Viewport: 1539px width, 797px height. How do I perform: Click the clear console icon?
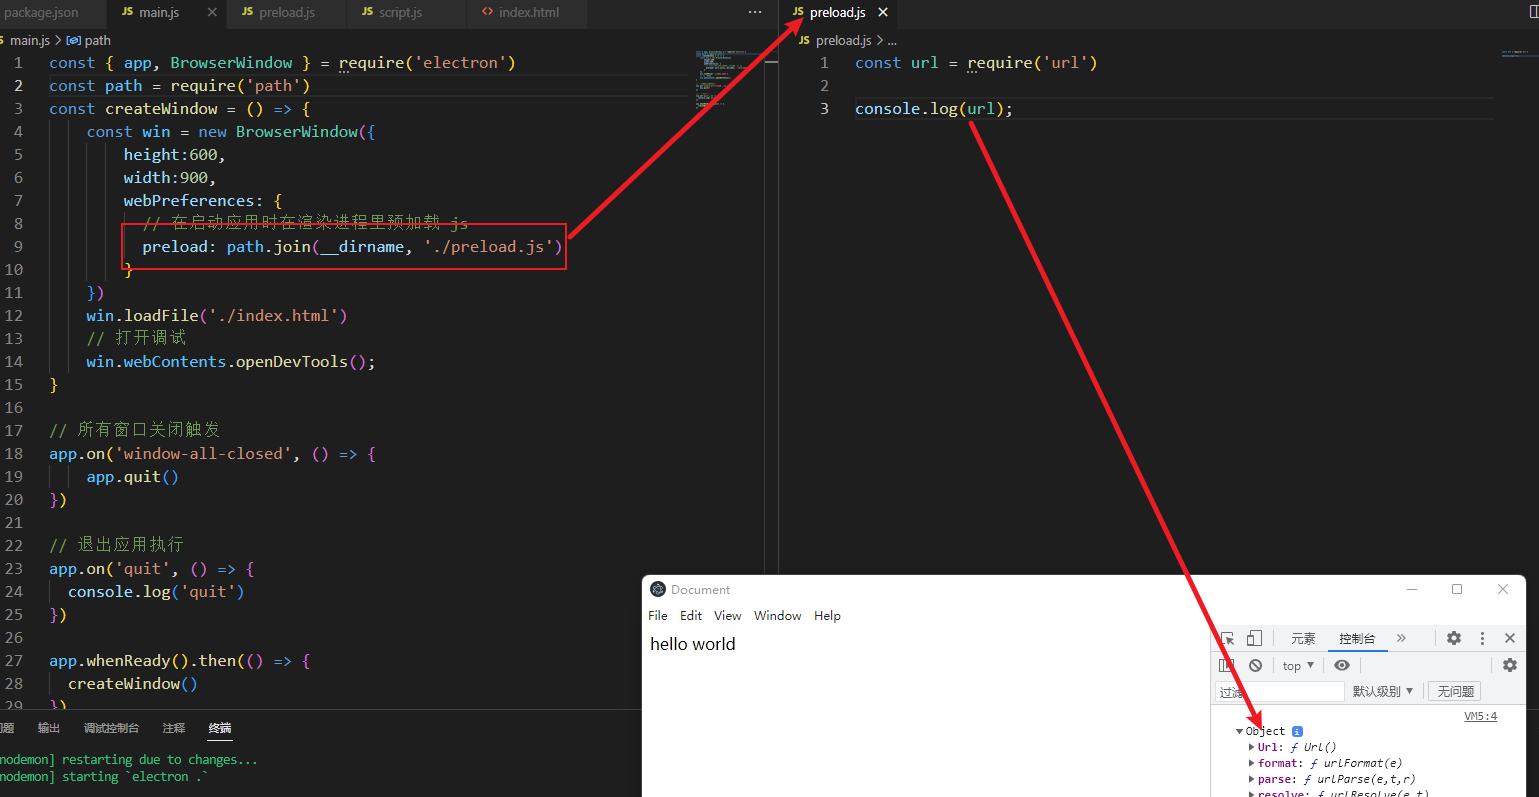tap(1255, 665)
